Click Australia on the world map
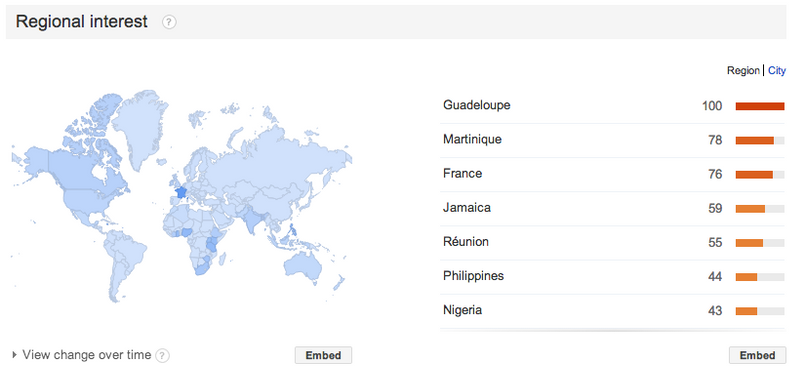800x389 pixels. (x=304, y=266)
